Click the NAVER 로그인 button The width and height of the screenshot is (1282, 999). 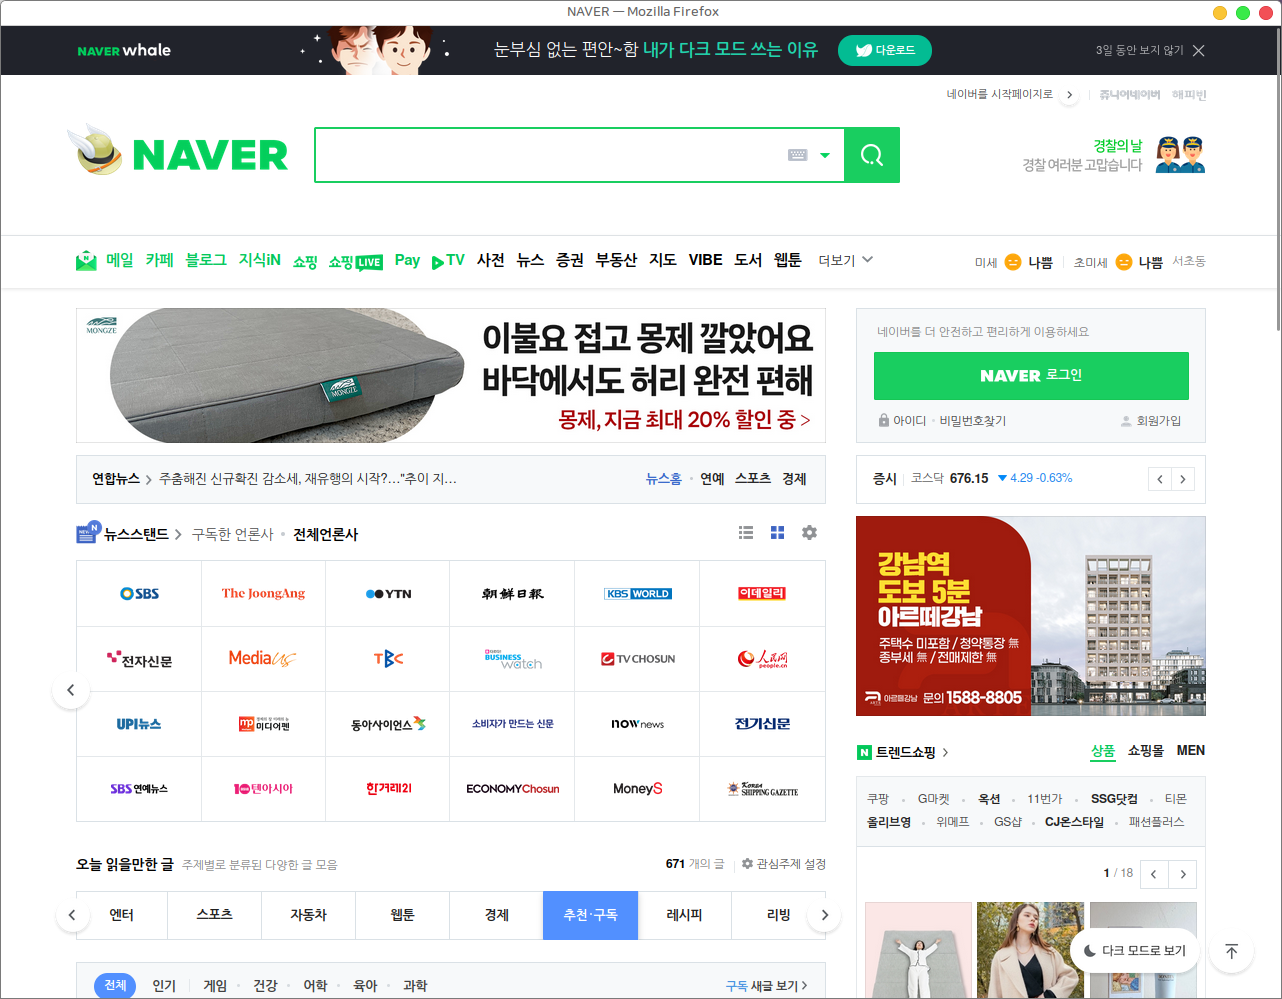click(1031, 376)
